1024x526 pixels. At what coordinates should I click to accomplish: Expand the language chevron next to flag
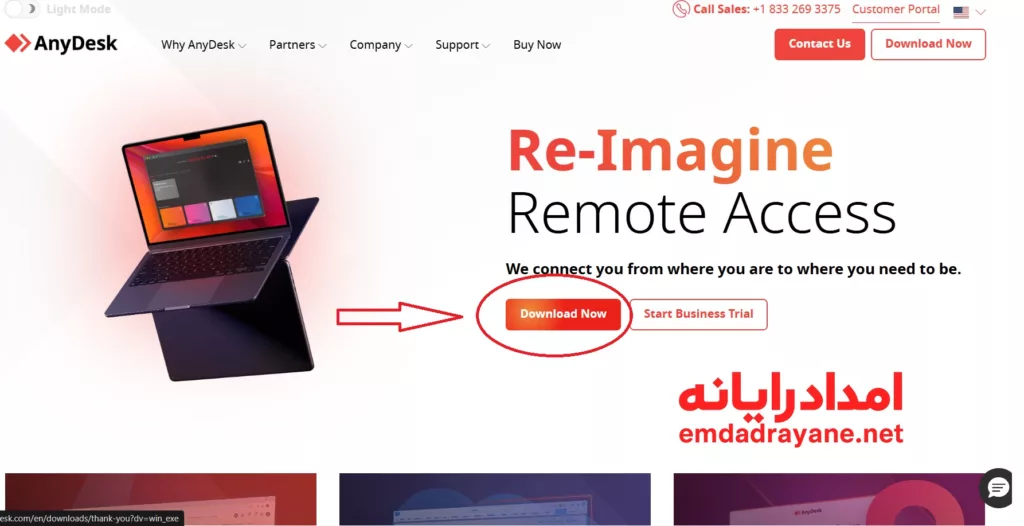[980, 12]
